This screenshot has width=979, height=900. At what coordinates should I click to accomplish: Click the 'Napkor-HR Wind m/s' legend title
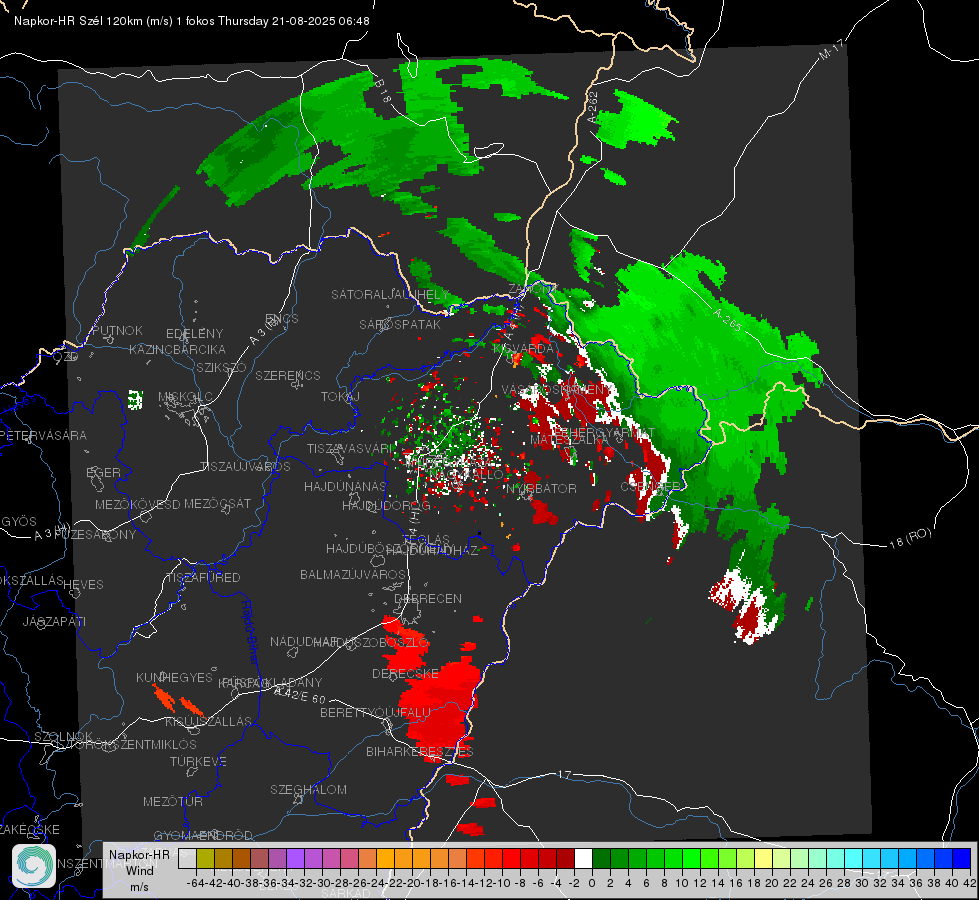click(x=139, y=870)
